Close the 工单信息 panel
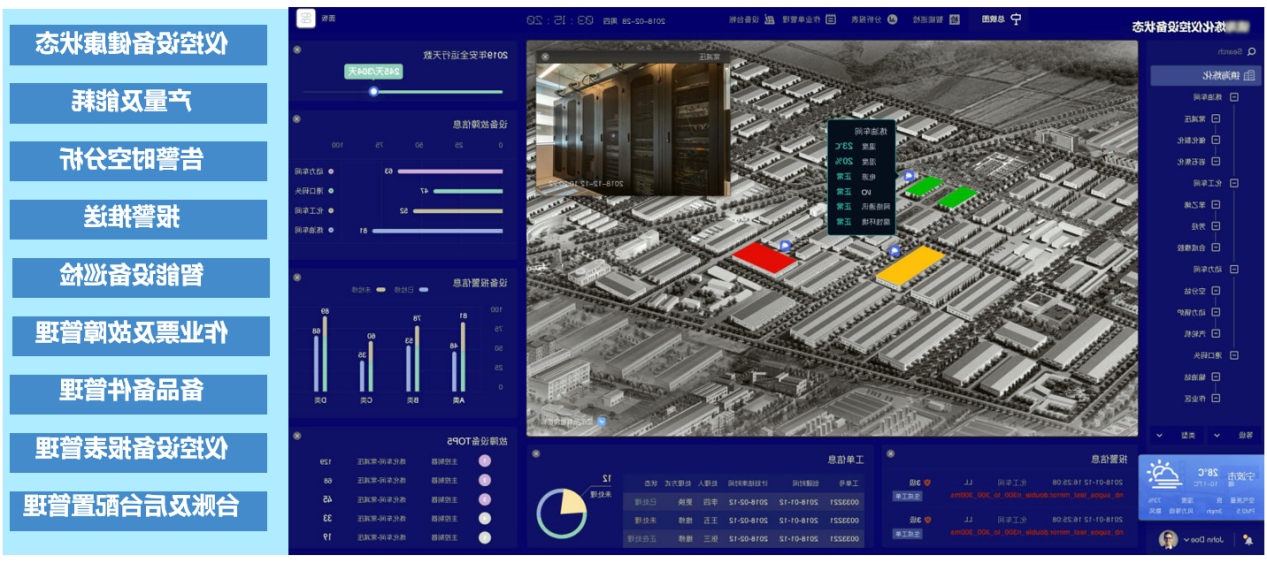 tap(535, 454)
